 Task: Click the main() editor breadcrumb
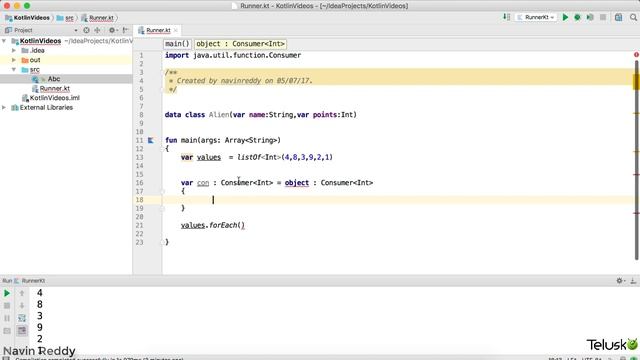pyautogui.click(x=177, y=44)
